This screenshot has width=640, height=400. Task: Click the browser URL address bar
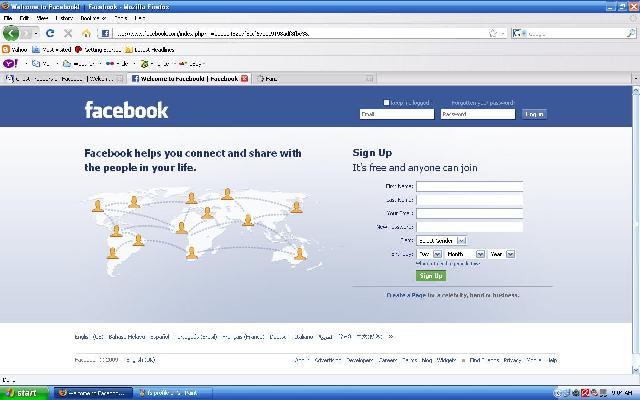[300, 33]
